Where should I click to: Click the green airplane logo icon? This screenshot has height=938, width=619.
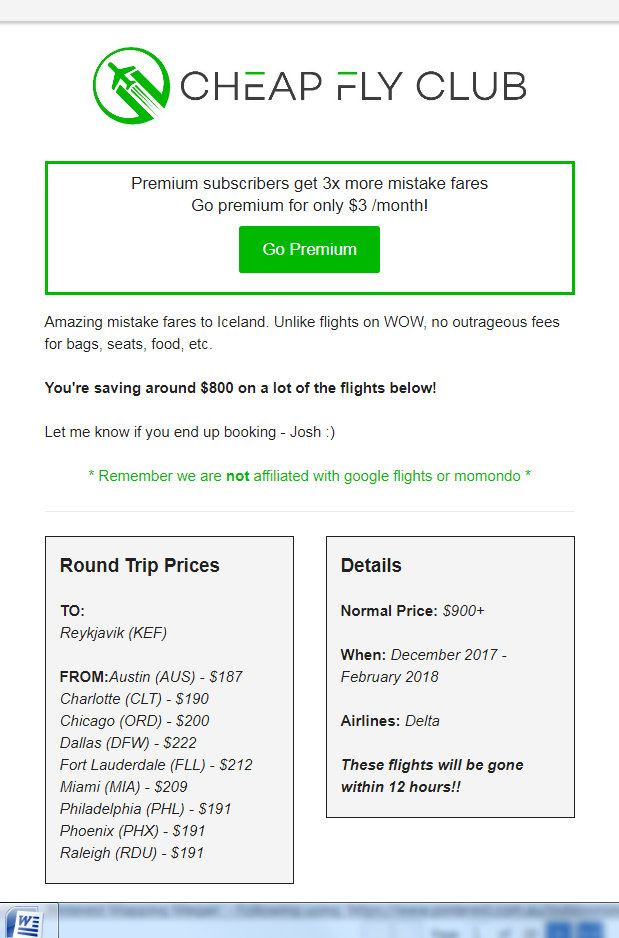click(131, 86)
